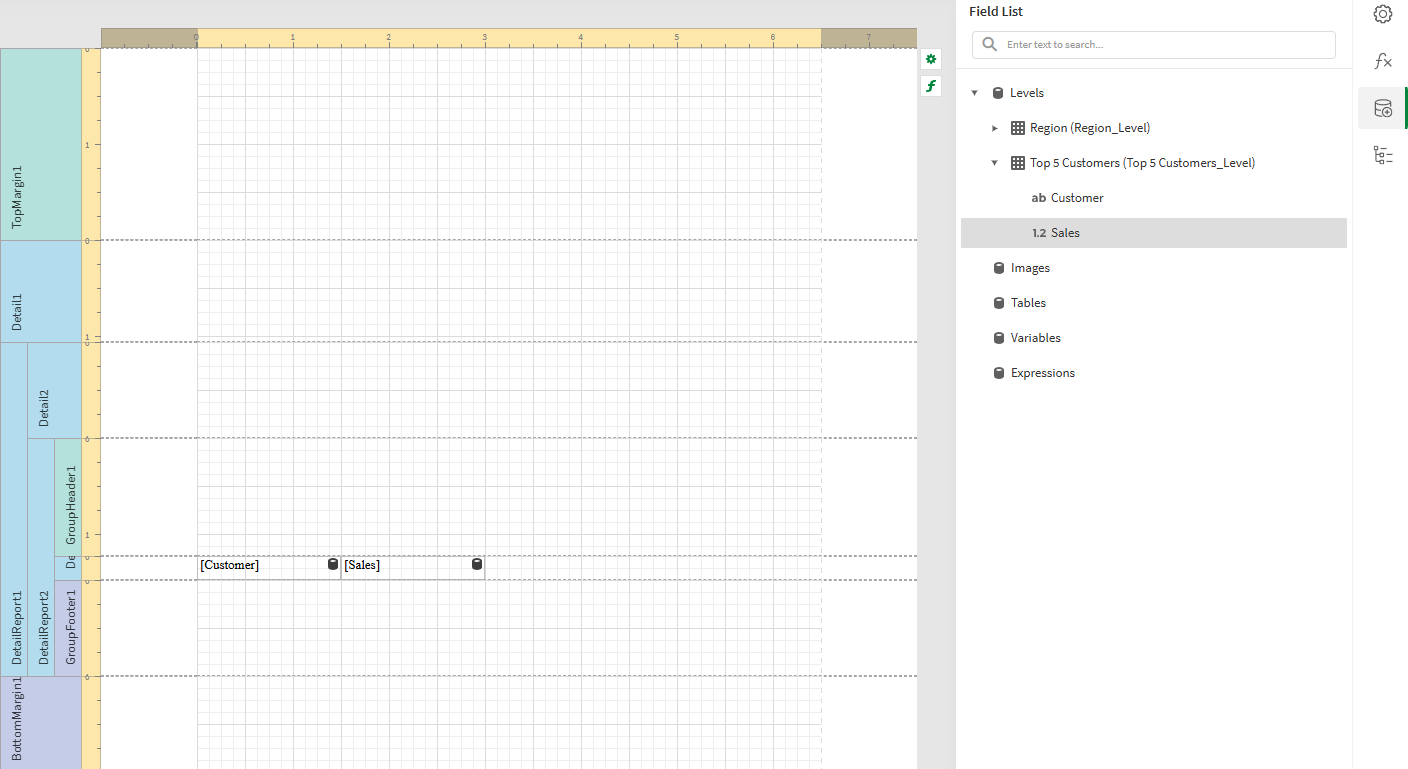
Task: Collapse the Levels node
Action: click(x=975, y=92)
